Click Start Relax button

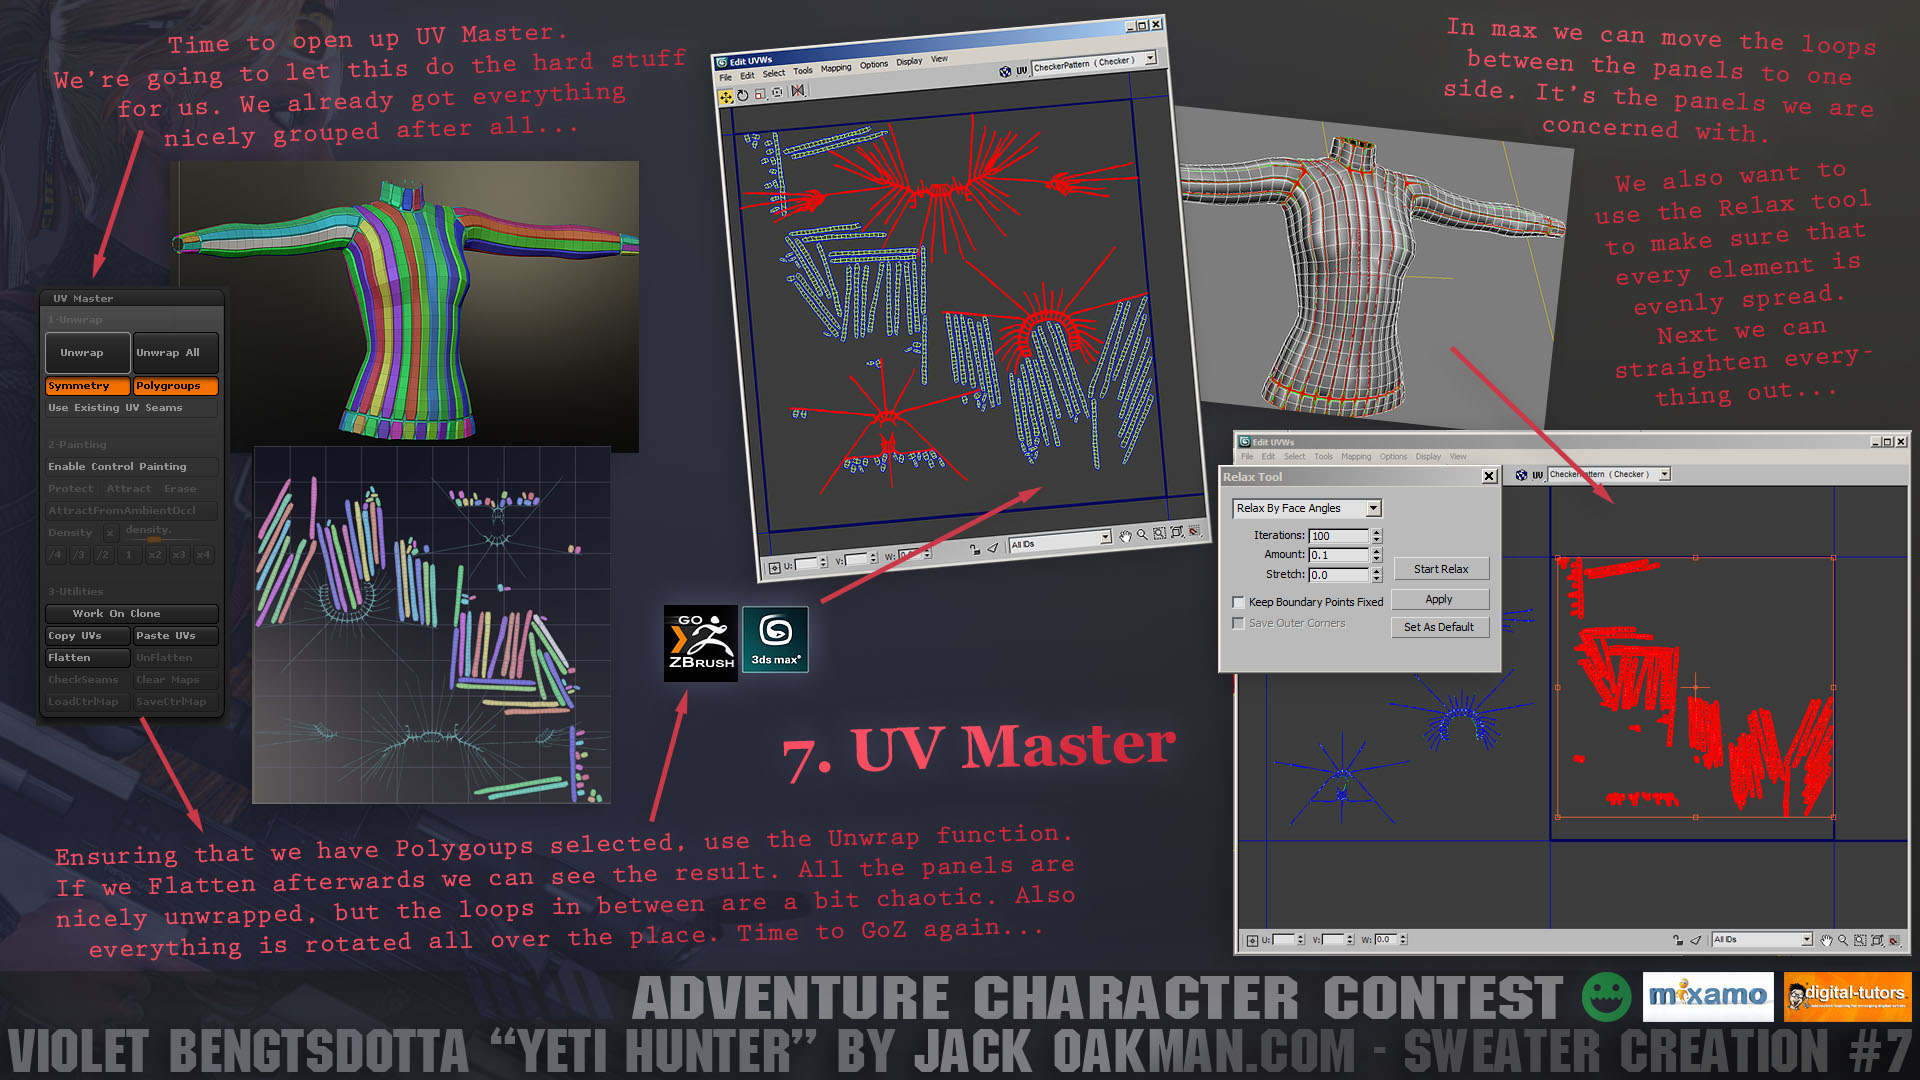(x=1440, y=569)
